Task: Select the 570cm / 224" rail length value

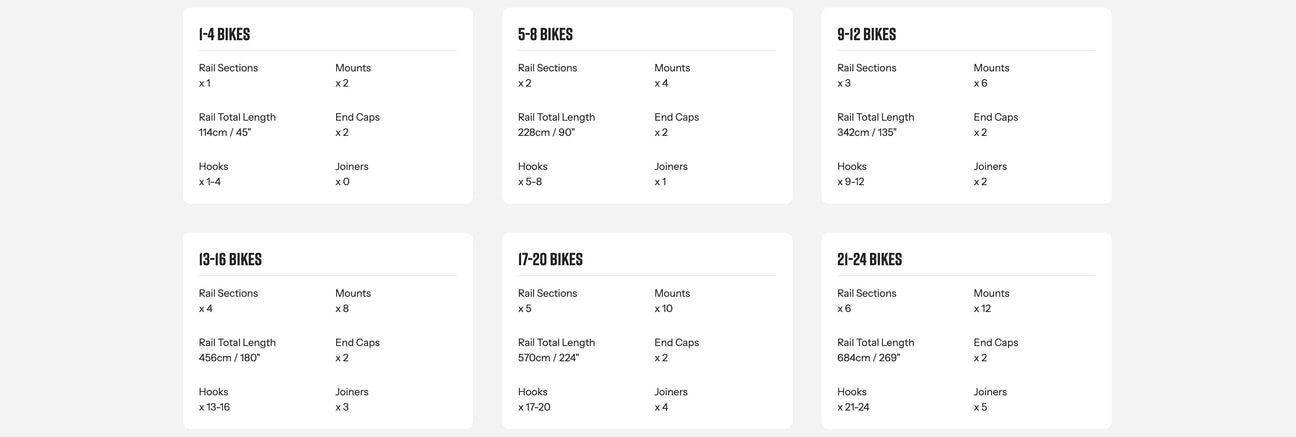Action: [548, 357]
